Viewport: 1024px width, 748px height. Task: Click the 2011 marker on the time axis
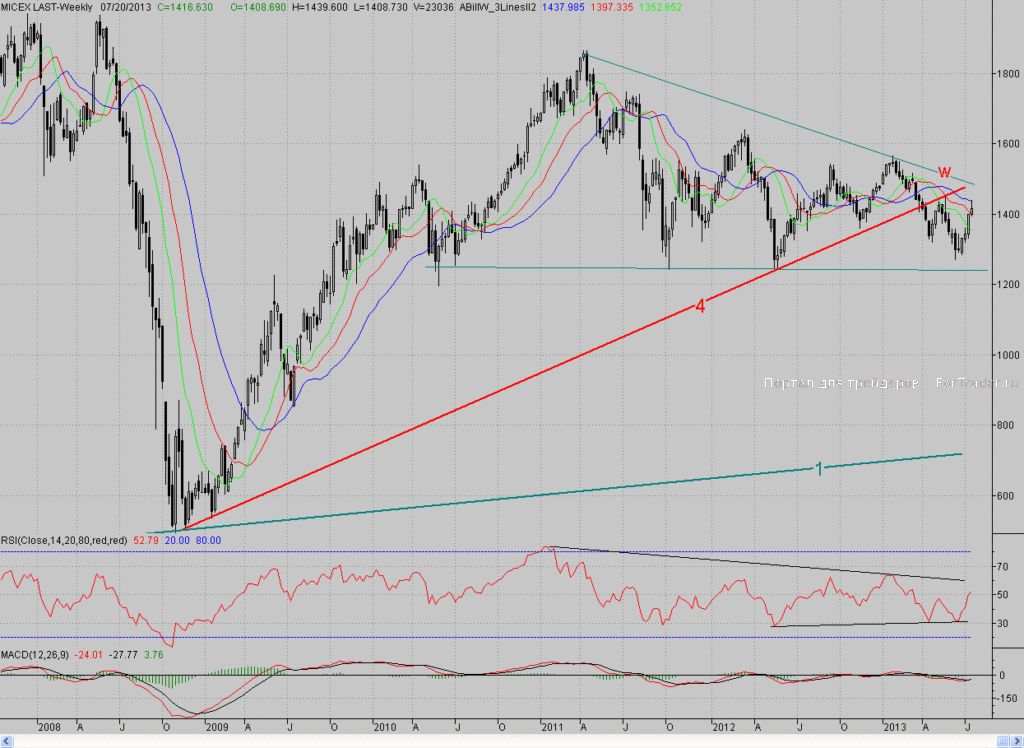(552, 727)
